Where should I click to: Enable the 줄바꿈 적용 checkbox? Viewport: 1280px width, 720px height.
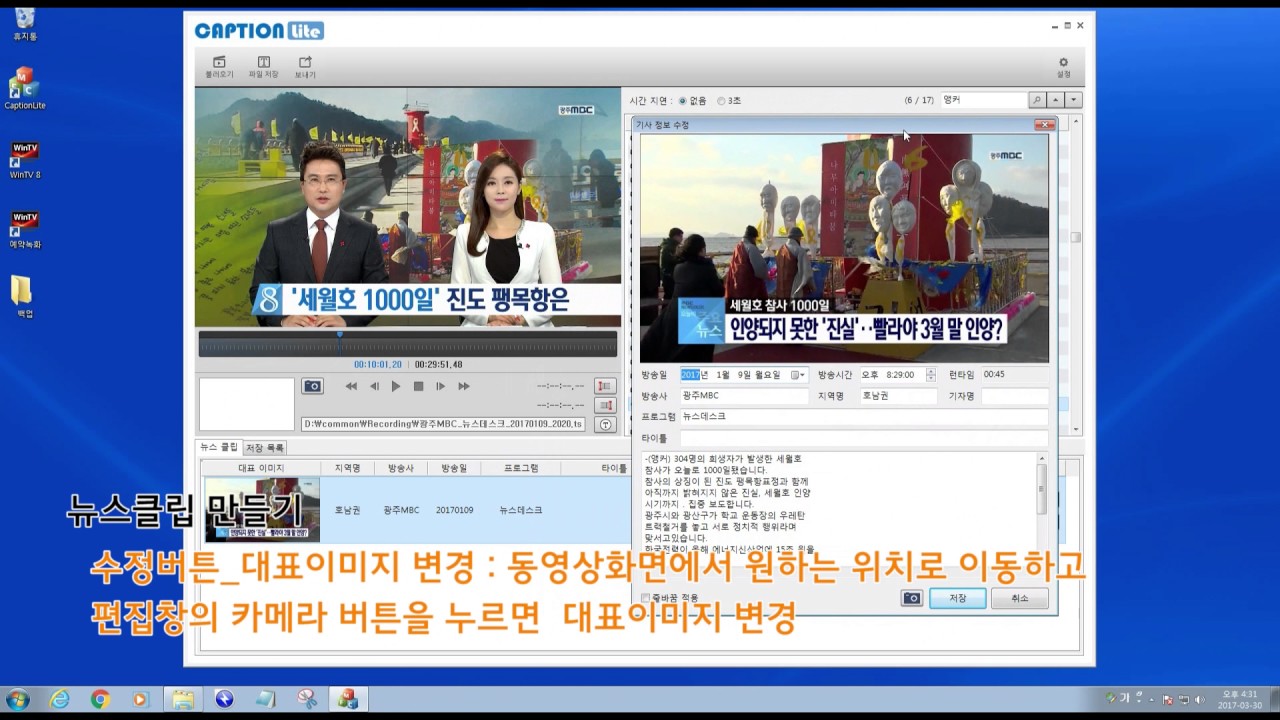click(x=646, y=598)
